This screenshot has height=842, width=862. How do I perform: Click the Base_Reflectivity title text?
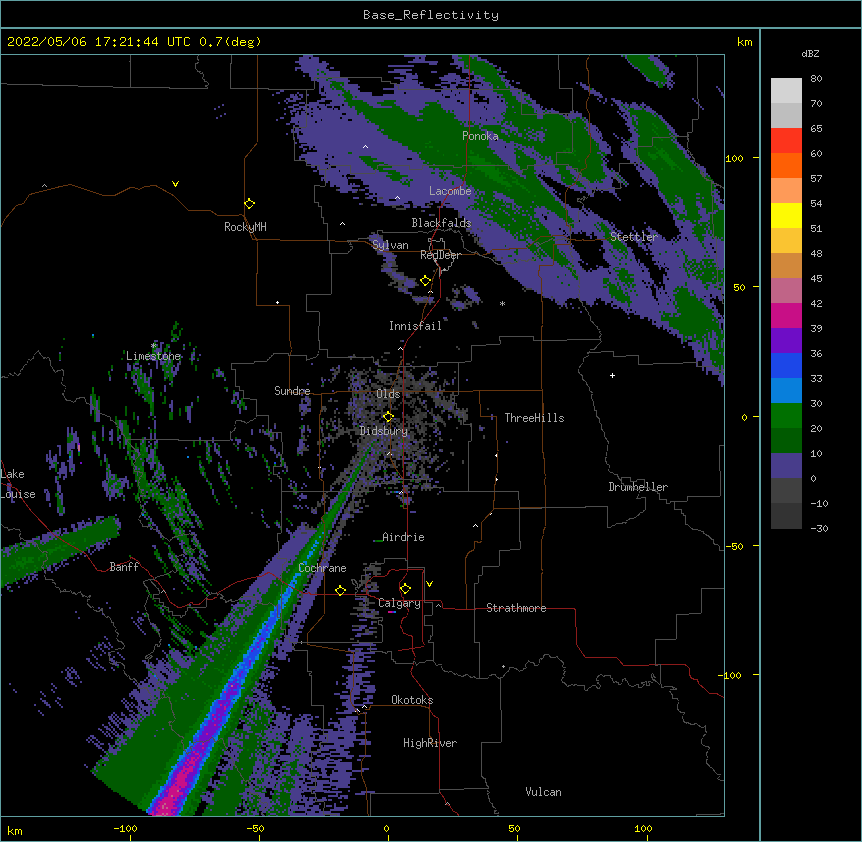tap(431, 15)
